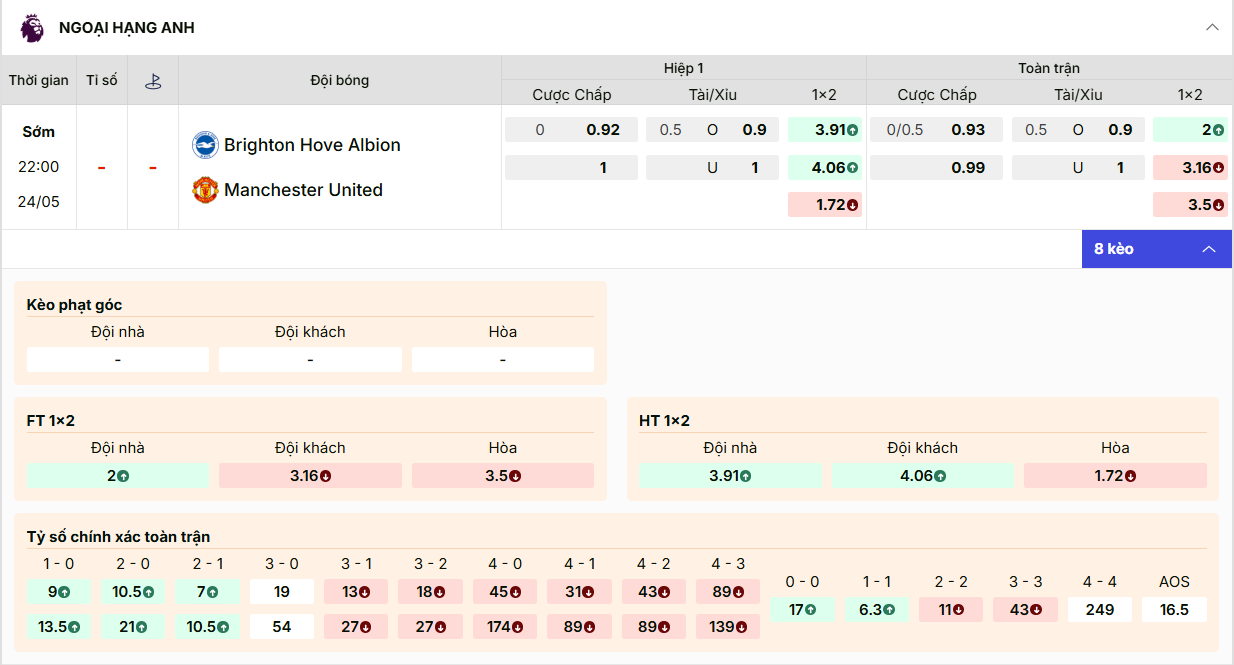Screen dimensions: 1234x665
Task: Click 3.91 in the top table Hiệp 1 1×2 column
Action: click(825, 130)
